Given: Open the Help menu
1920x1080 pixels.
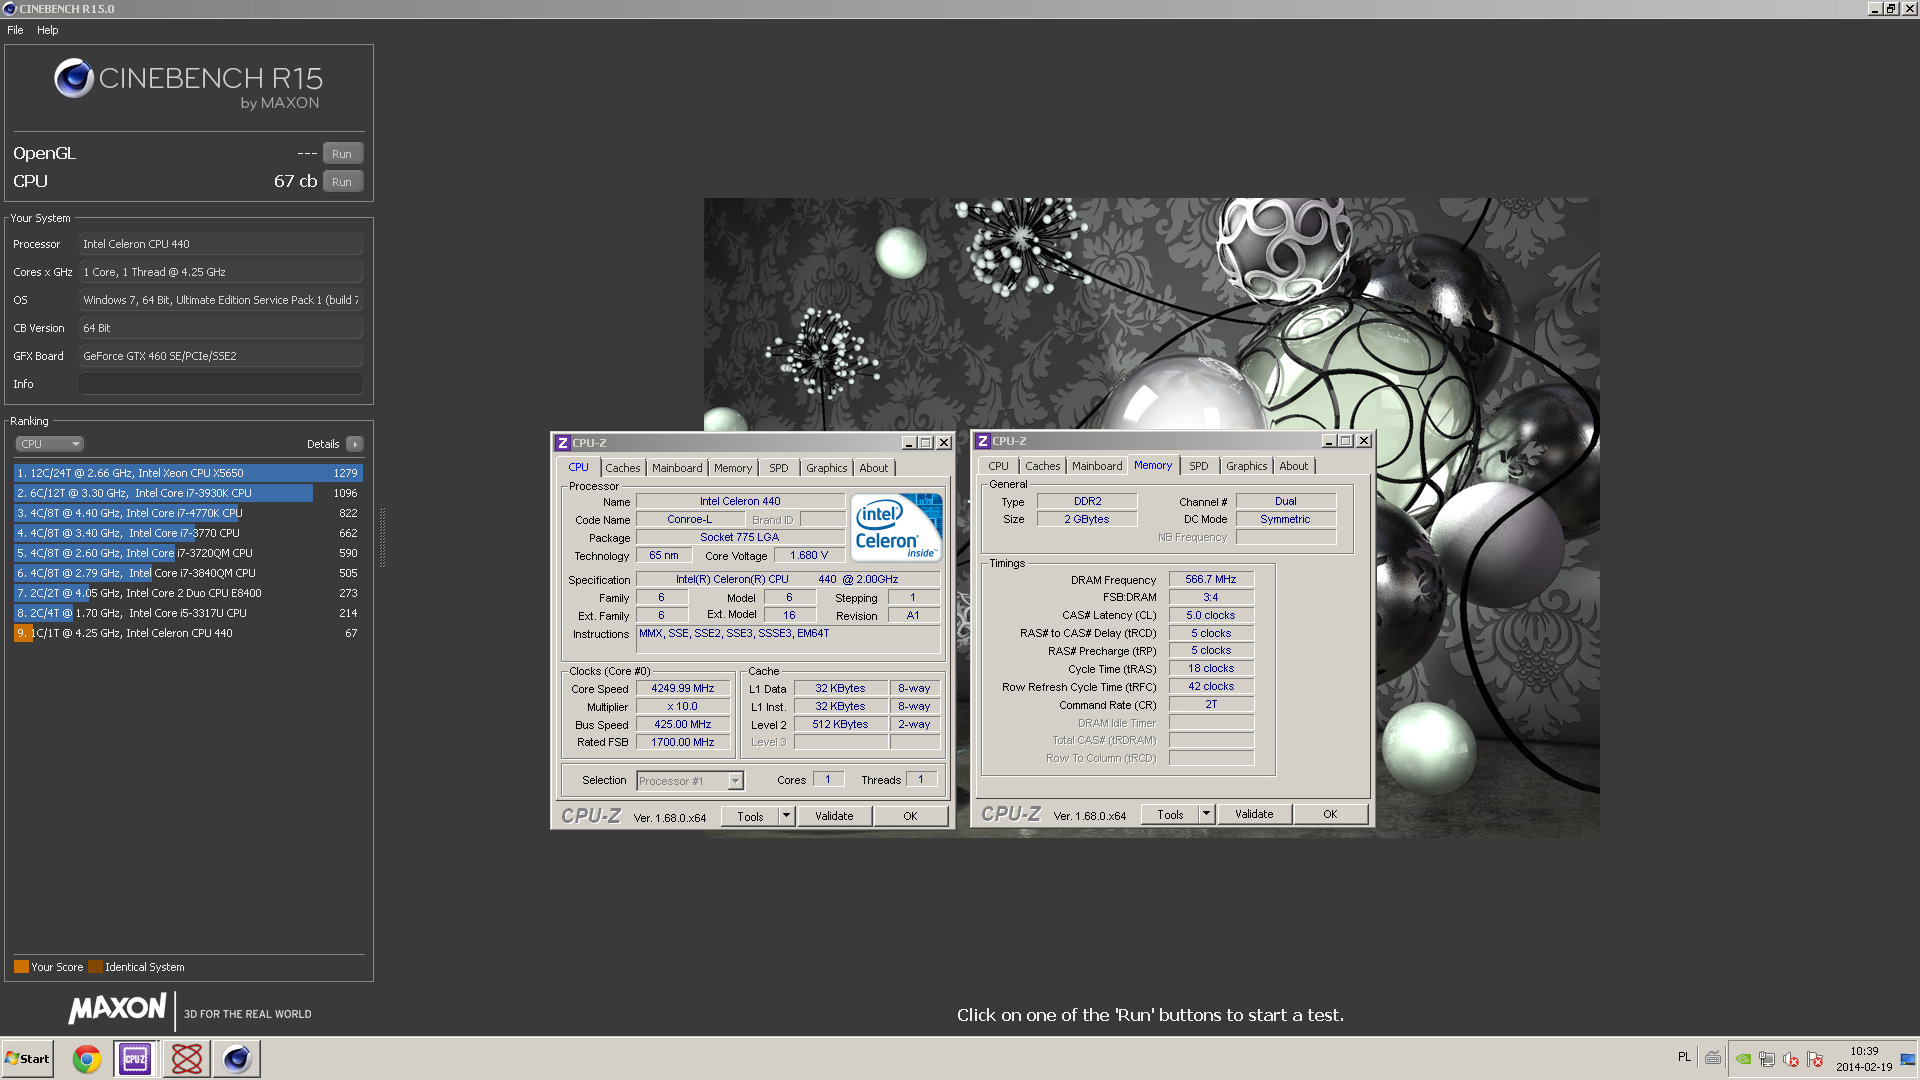Looking at the screenshot, I should coord(48,30).
